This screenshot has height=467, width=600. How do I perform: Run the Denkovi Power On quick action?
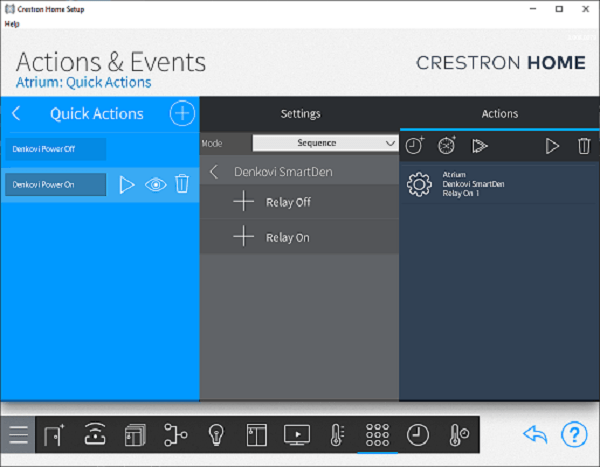pyautogui.click(x=126, y=185)
